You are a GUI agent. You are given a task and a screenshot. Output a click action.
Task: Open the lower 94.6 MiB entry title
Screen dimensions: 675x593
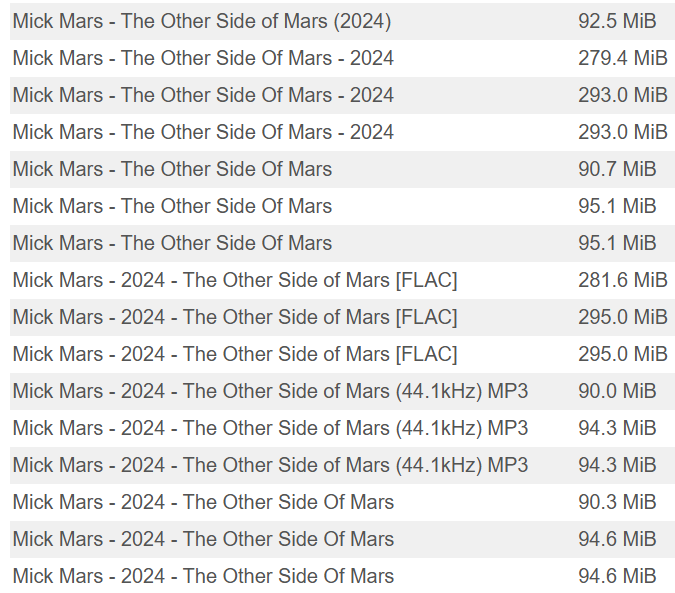(x=203, y=576)
